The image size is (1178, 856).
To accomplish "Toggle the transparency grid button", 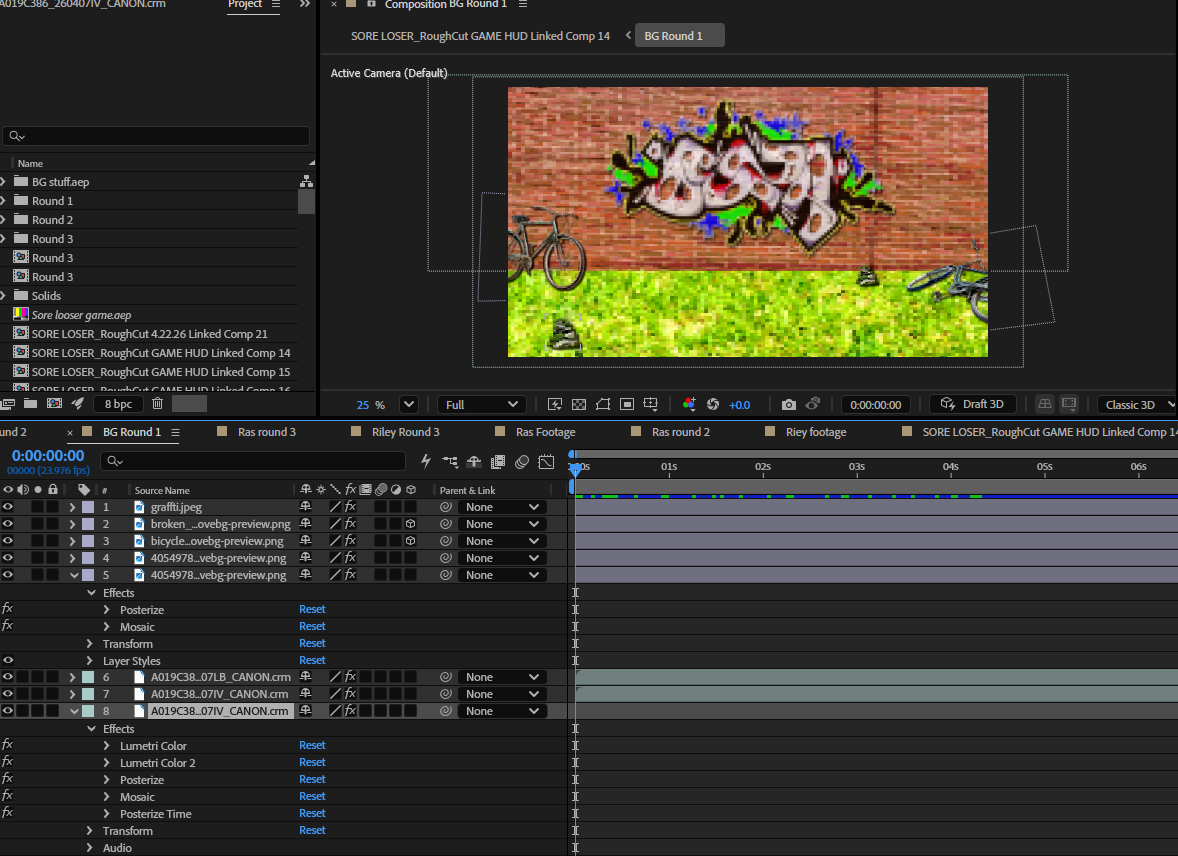I will [x=579, y=404].
